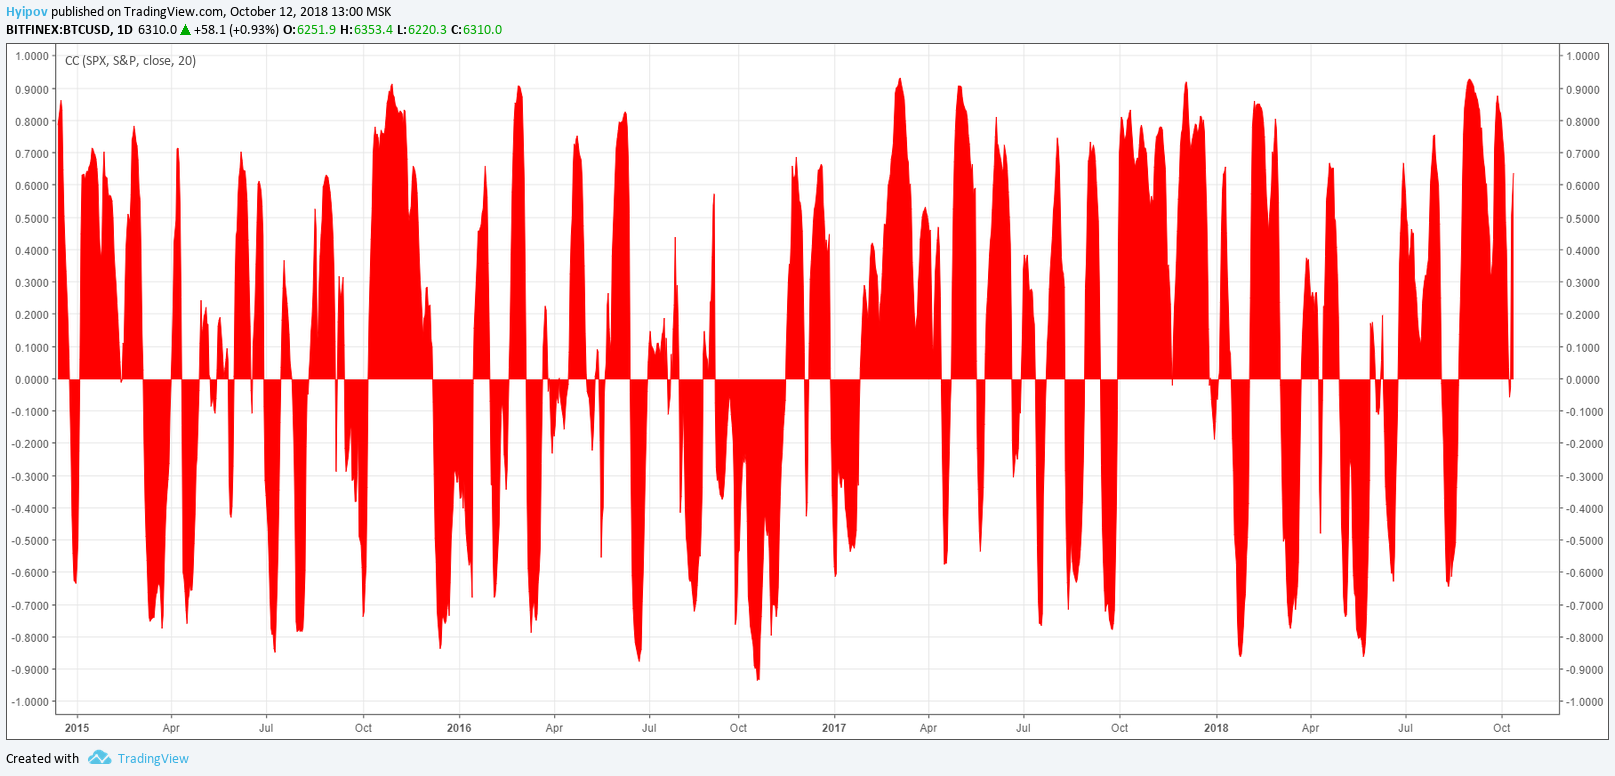The height and width of the screenshot is (776, 1615).
Task: Click the 2017 label on time axis
Action: click(x=834, y=728)
